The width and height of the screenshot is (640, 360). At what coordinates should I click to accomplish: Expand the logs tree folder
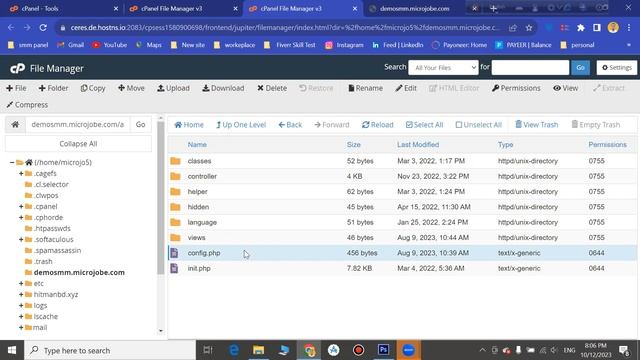21,305
